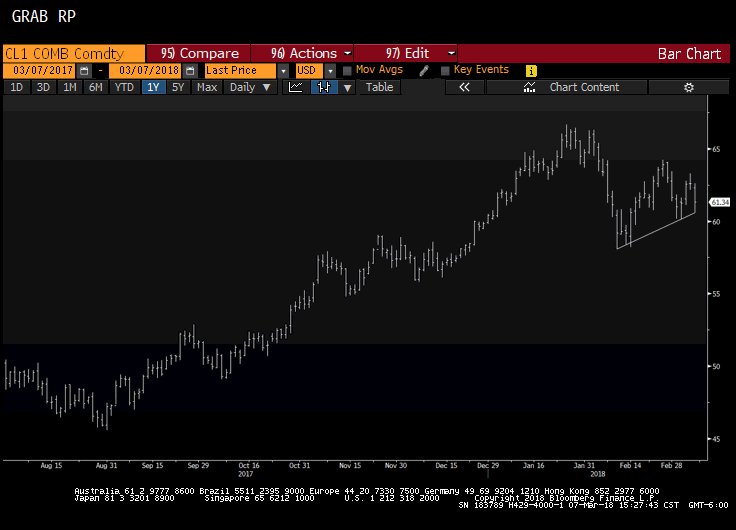Screen dimensions: 736x530
Task: Select the line chart type icon
Action: (x=296, y=87)
